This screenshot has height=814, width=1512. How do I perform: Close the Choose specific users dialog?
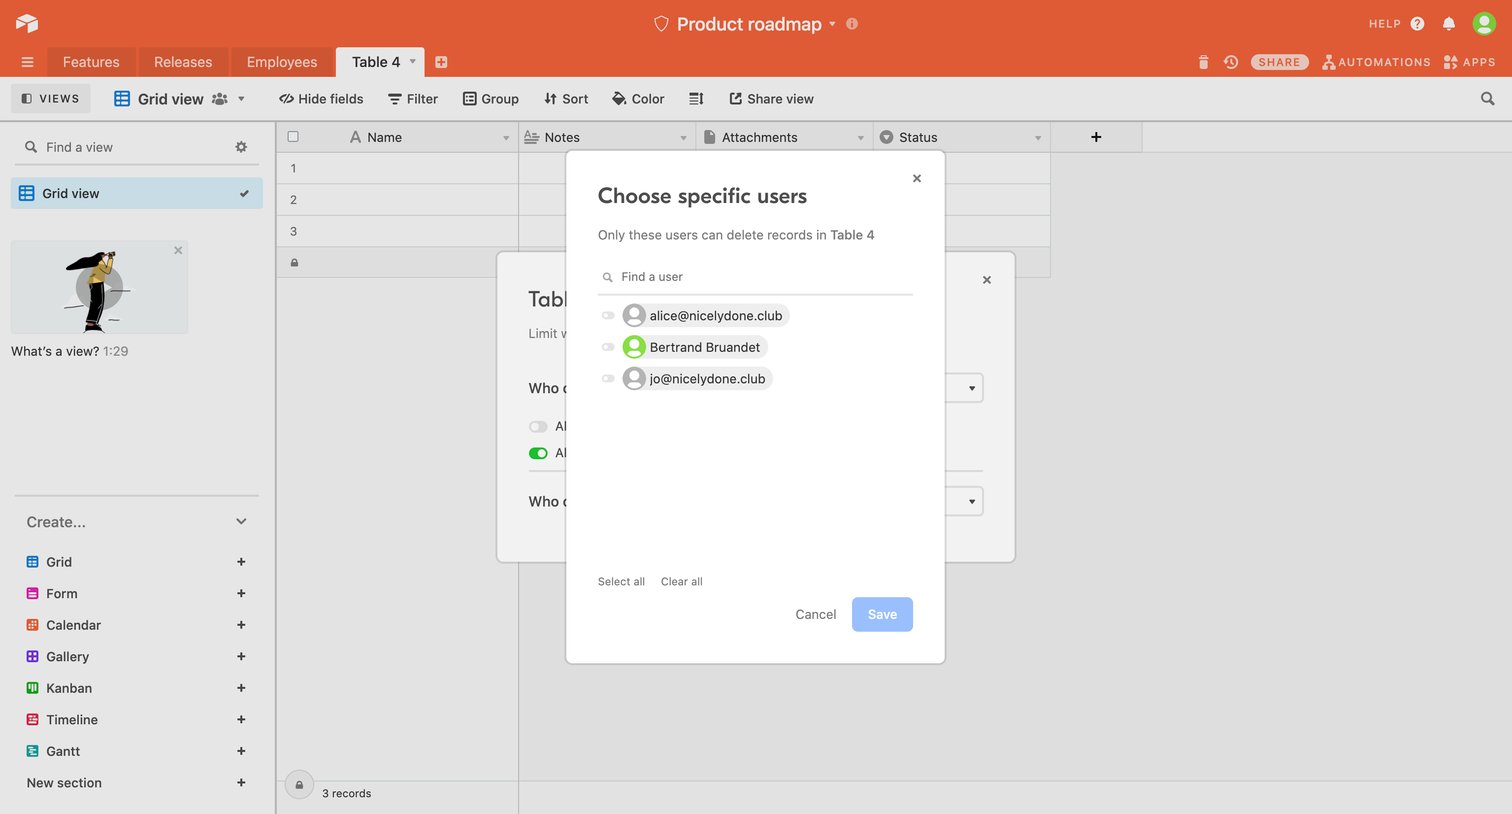(917, 178)
